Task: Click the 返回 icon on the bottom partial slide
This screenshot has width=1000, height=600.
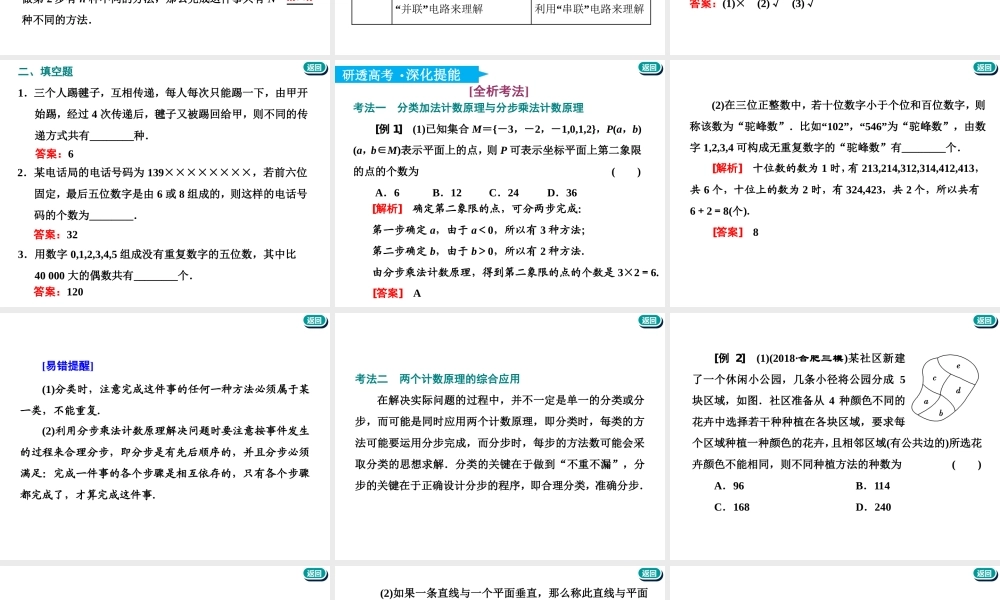Action: [x=651, y=573]
